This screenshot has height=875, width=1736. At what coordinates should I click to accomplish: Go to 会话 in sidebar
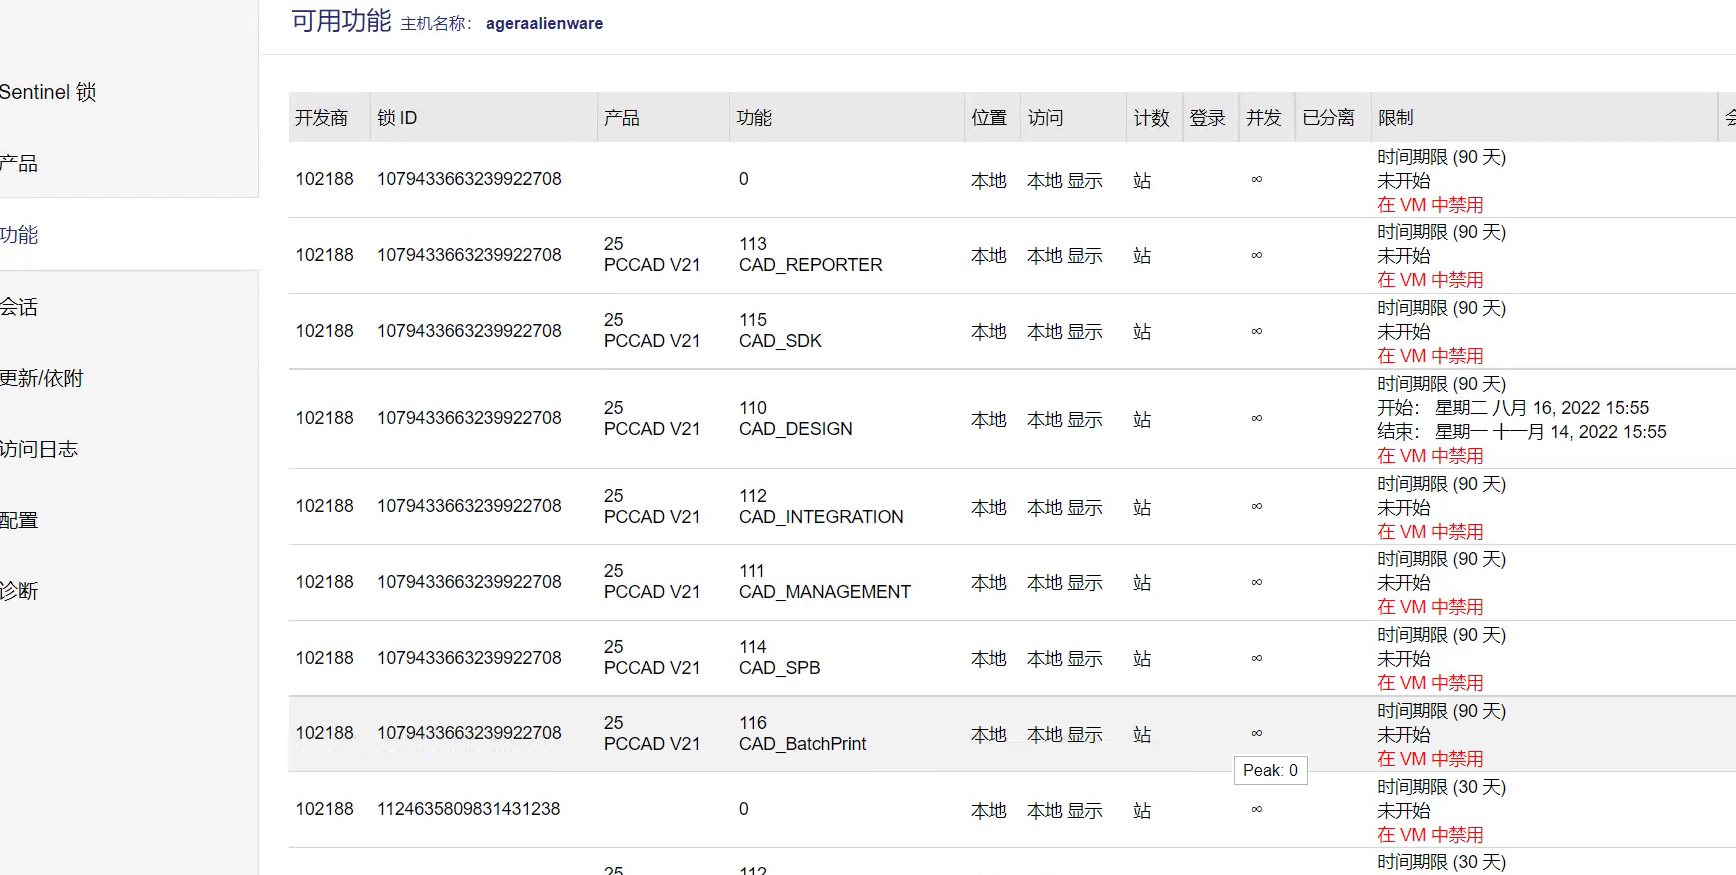click(19, 307)
